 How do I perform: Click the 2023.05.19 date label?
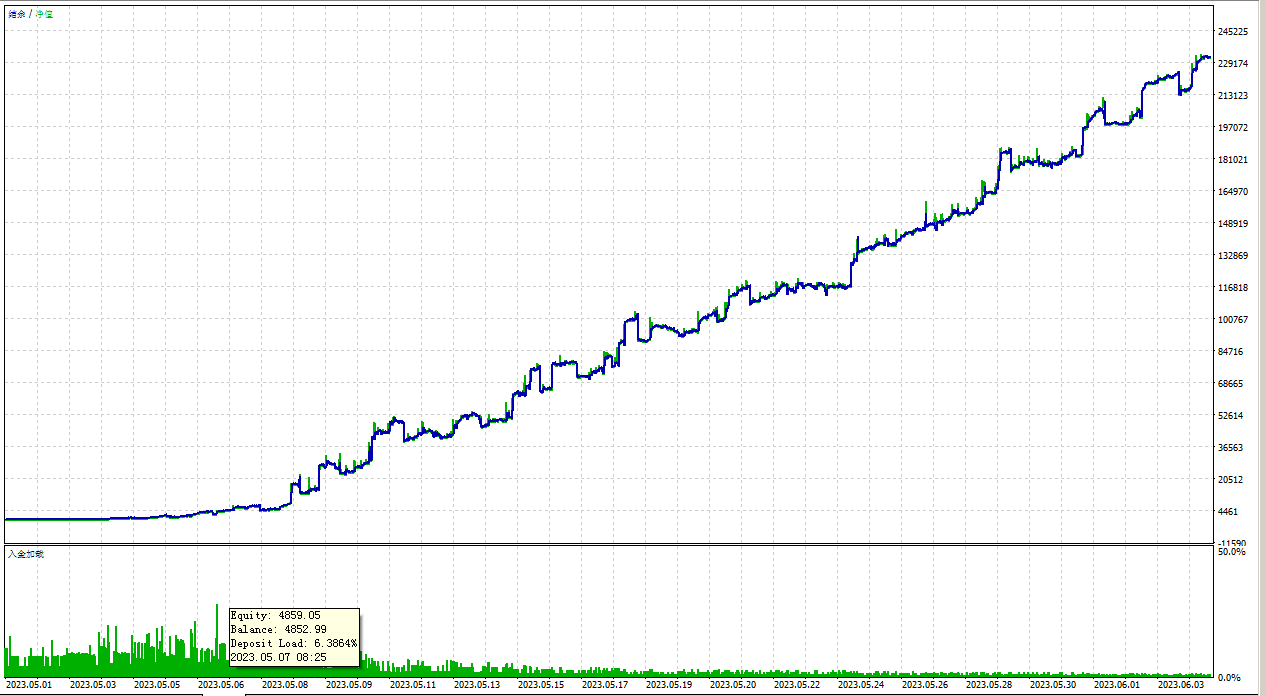click(x=671, y=686)
